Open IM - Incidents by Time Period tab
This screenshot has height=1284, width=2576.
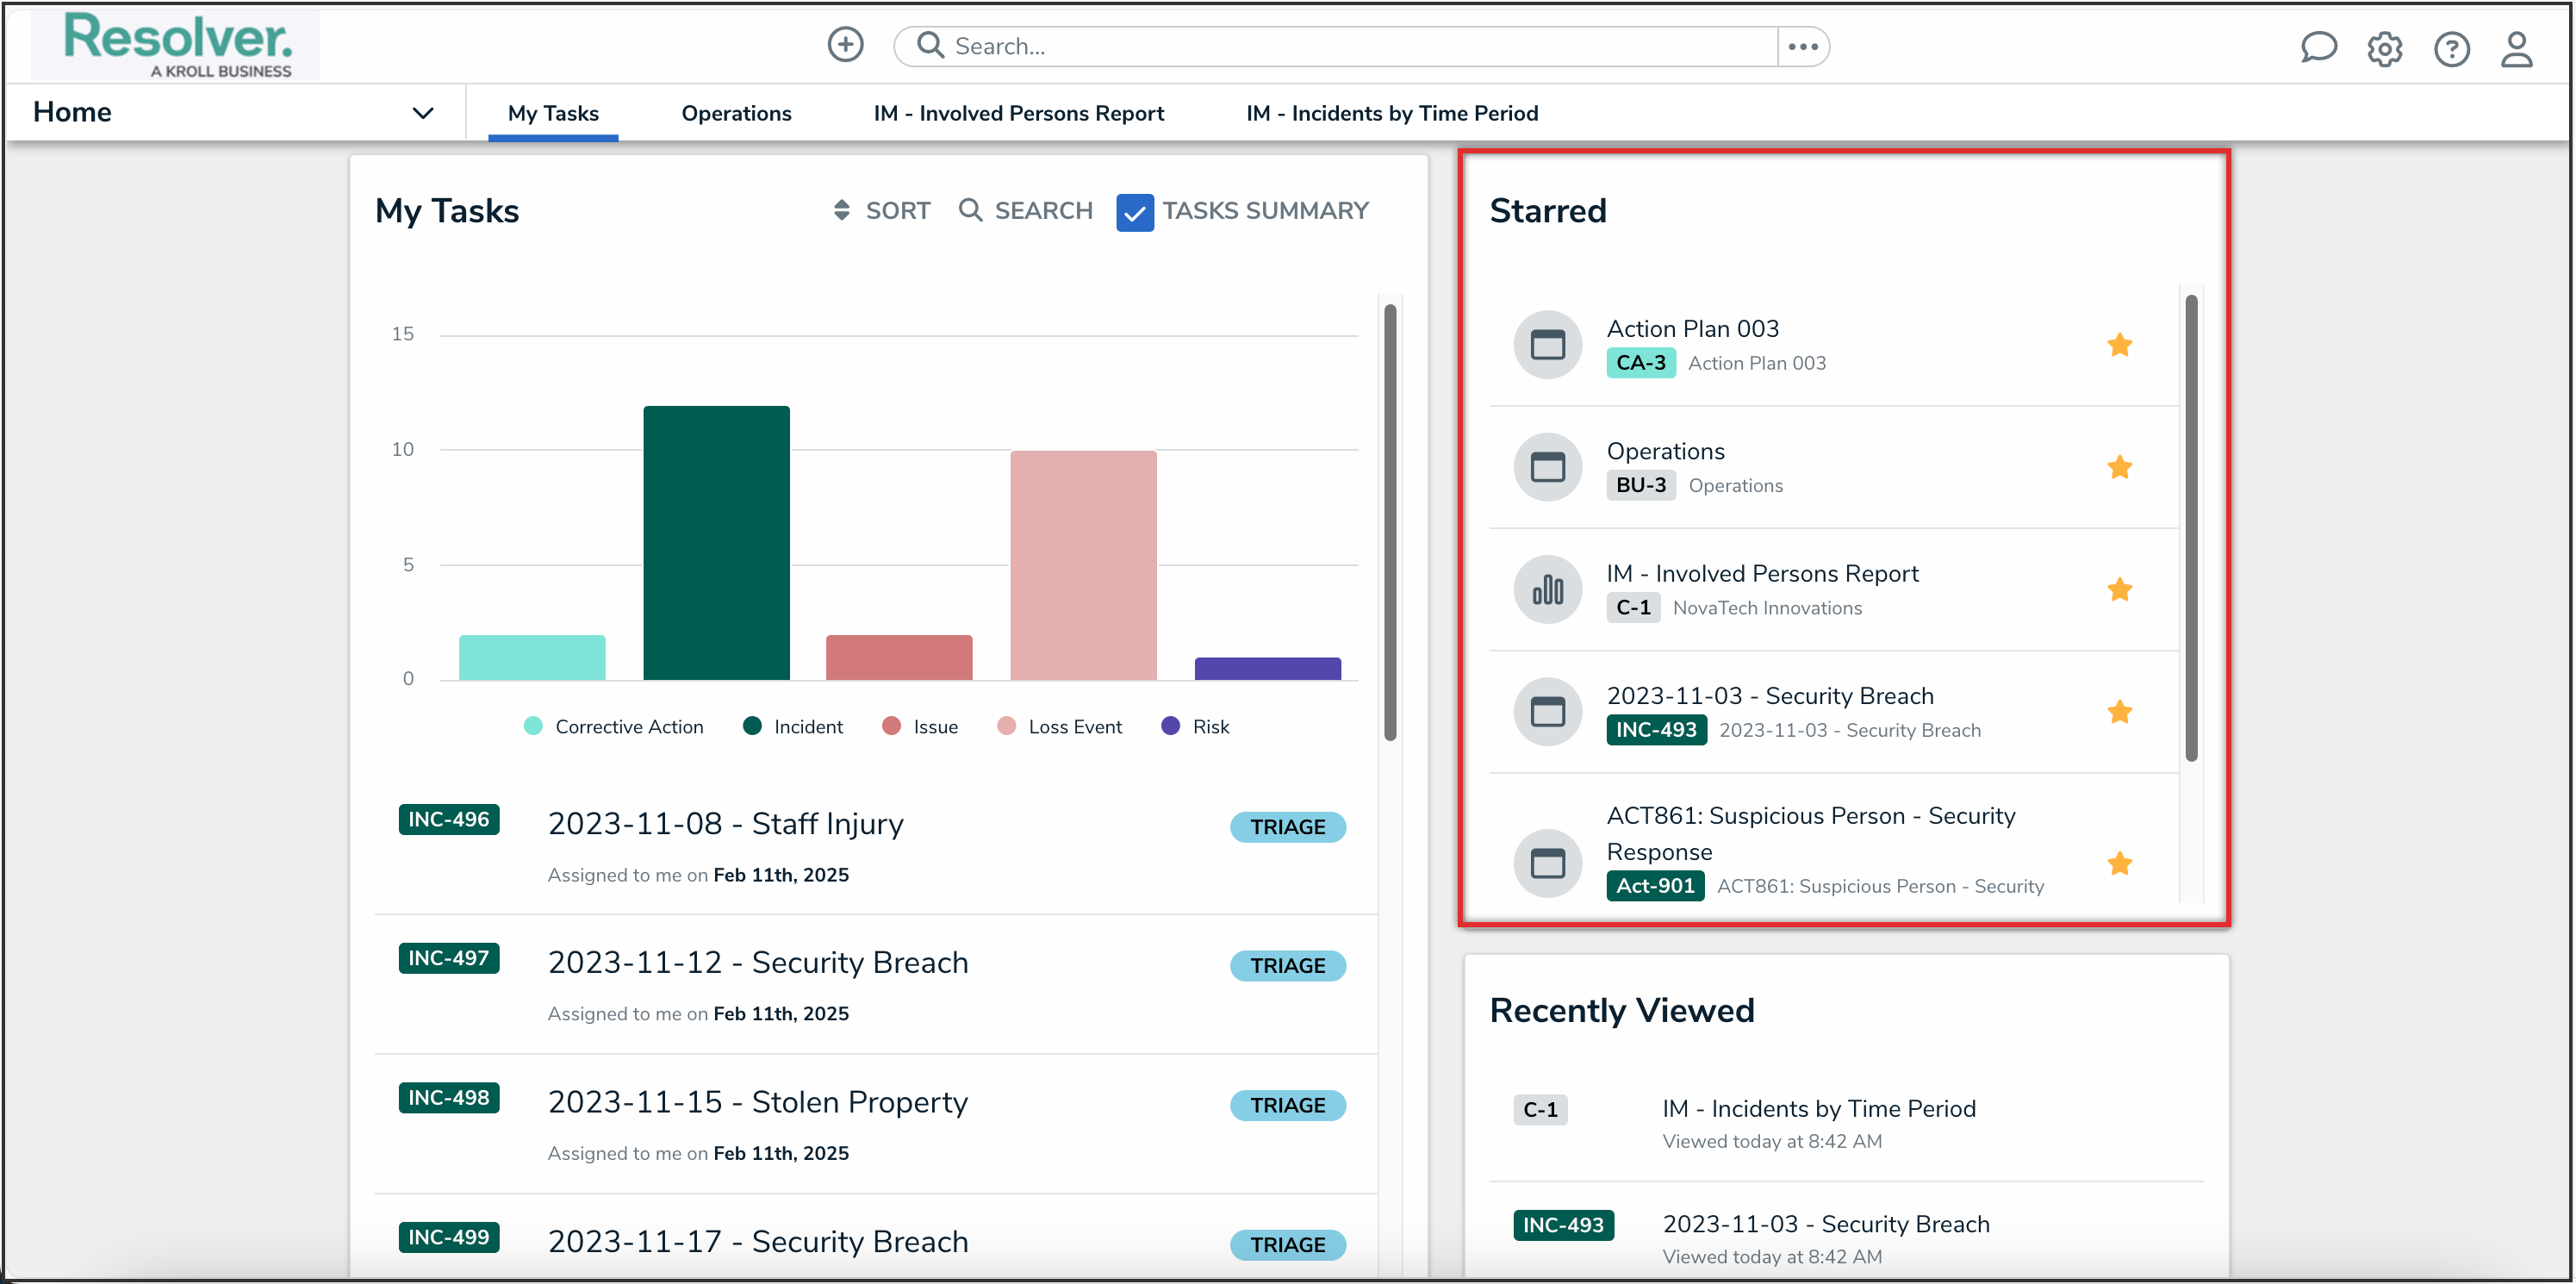coord(1392,113)
